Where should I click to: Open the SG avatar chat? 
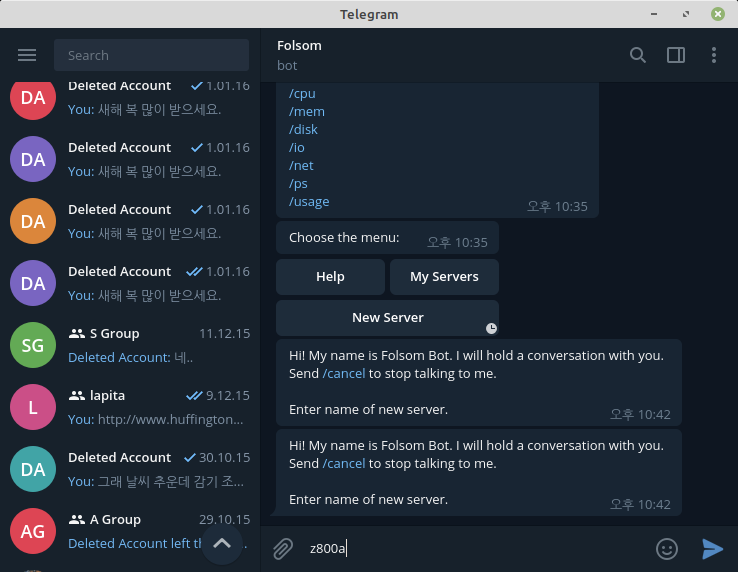pyautogui.click(x=33, y=345)
